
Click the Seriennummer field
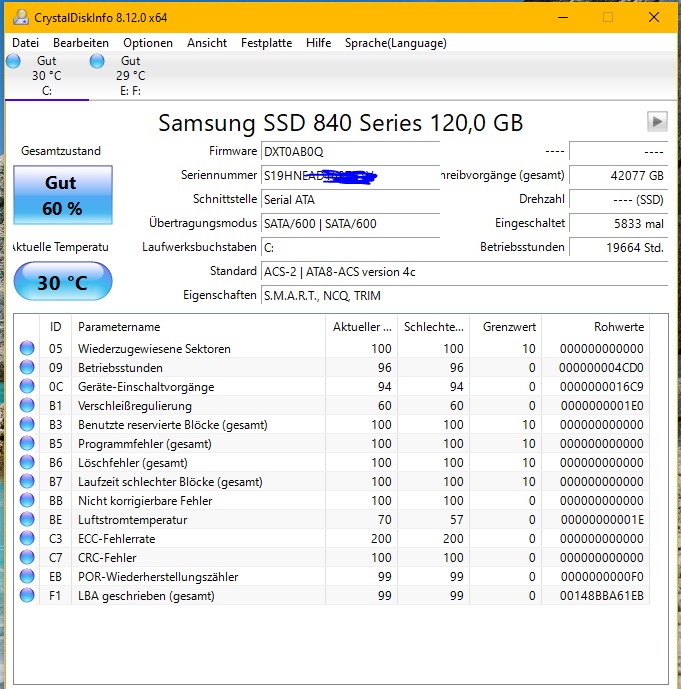point(350,176)
